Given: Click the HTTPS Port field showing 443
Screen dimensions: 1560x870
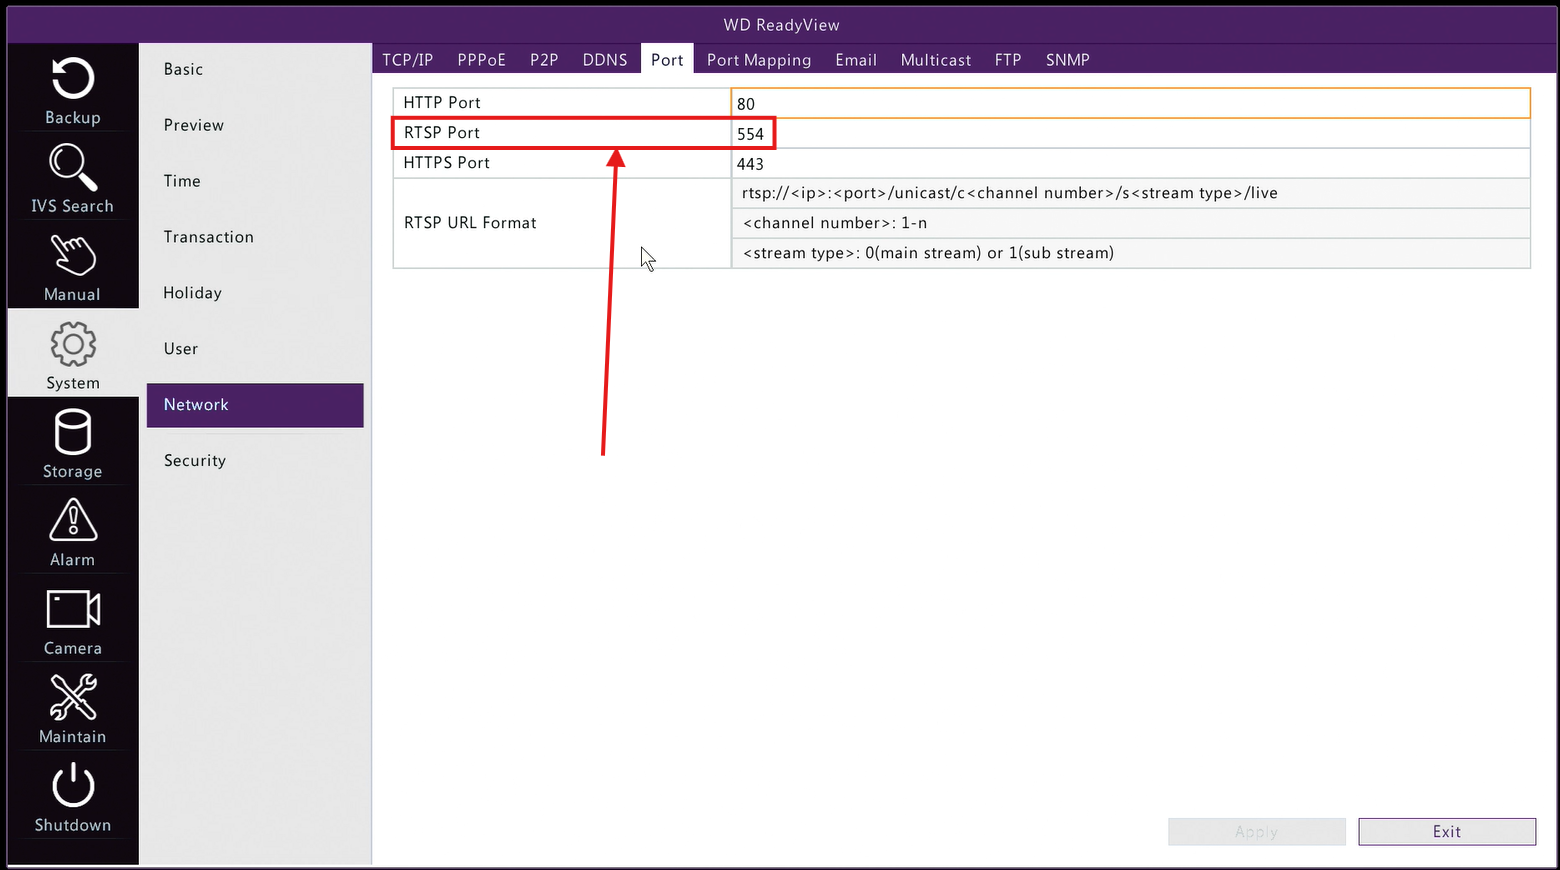Looking at the screenshot, I should tap(1131, 163).
